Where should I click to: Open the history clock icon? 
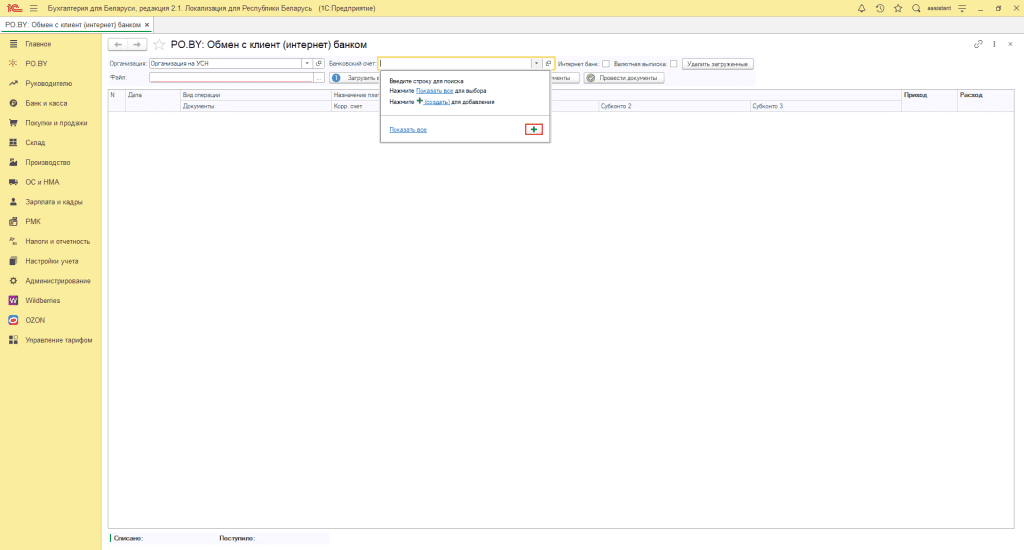coord(880,8)
